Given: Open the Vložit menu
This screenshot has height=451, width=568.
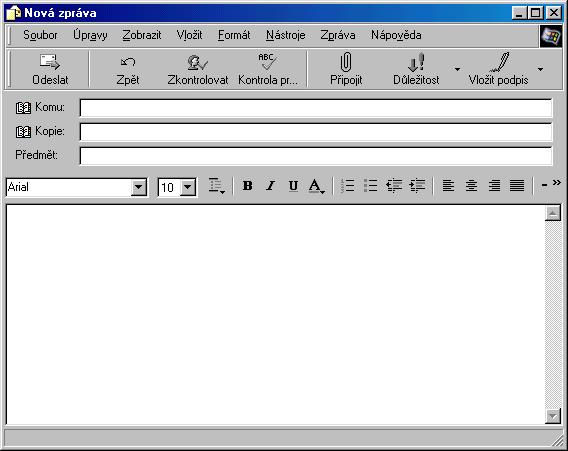Looking at the screenshot, I should coord(189,36).
